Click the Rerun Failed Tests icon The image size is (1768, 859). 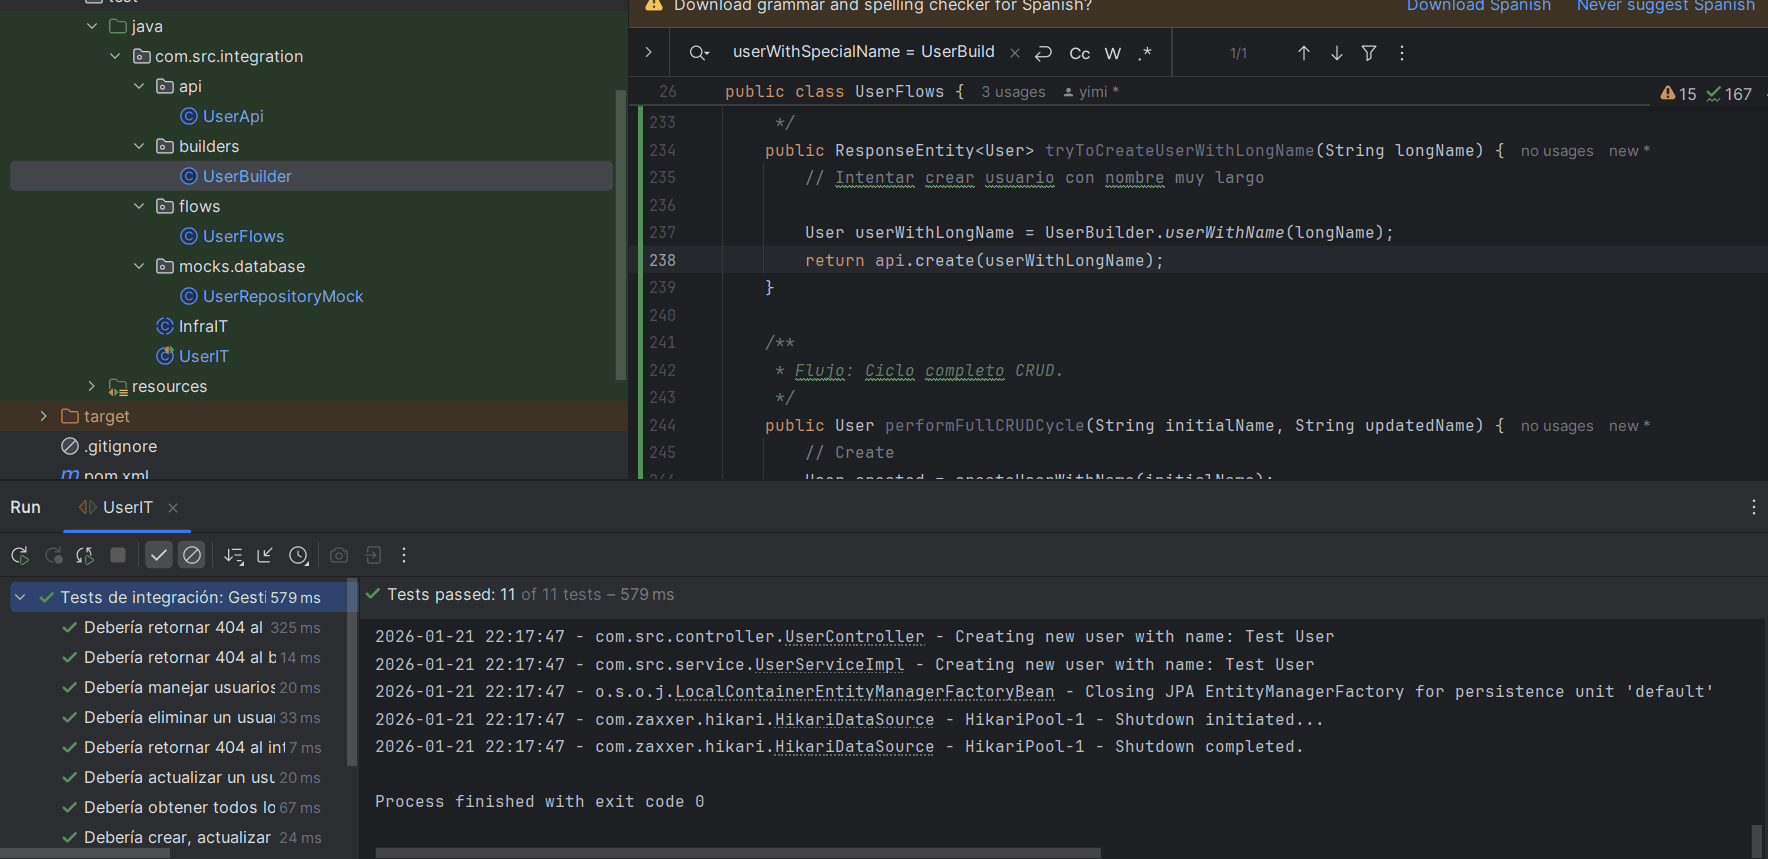[x=54, y=555]
